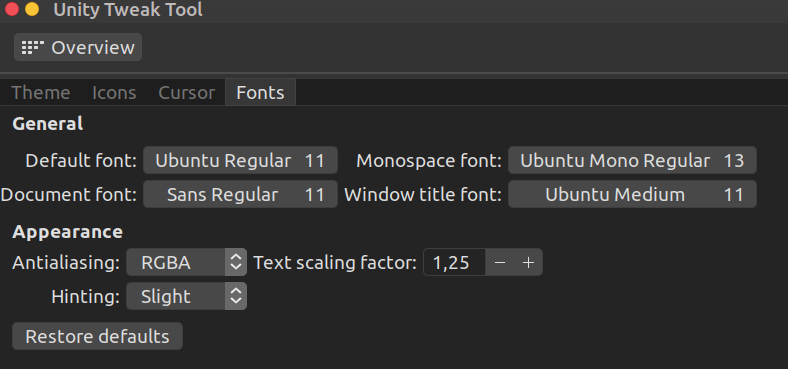Click the yellow minimize window button

[x=32, y=9]
